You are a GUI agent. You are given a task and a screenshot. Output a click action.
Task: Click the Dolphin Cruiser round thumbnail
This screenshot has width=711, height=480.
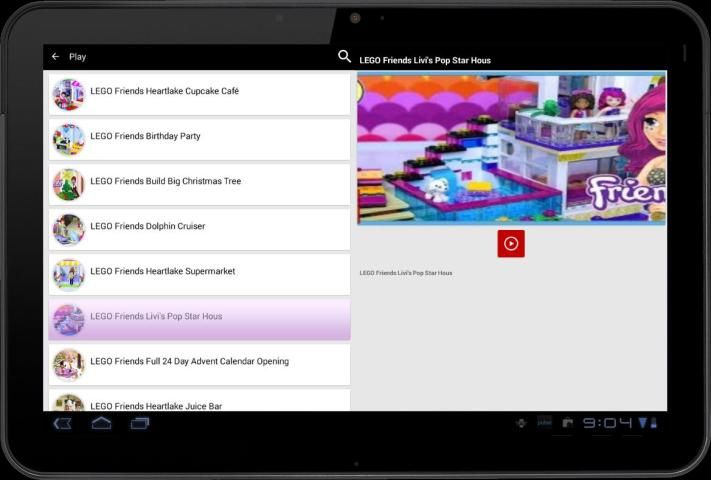click(x=69, y=229)
